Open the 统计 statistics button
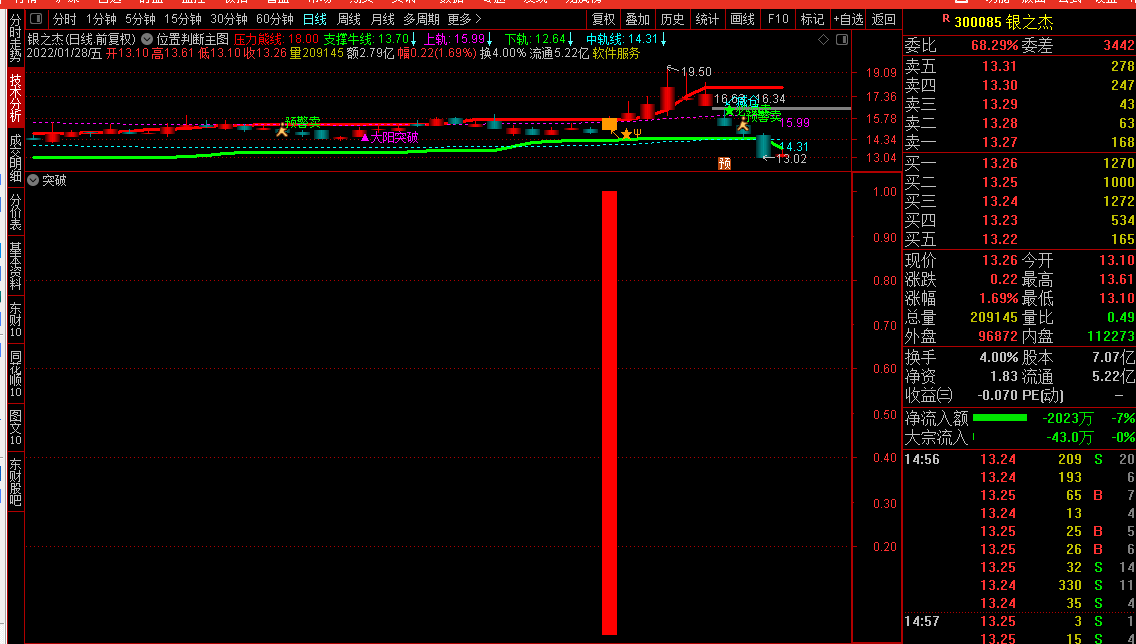The image size is (1136, 644). coord(707,20)
